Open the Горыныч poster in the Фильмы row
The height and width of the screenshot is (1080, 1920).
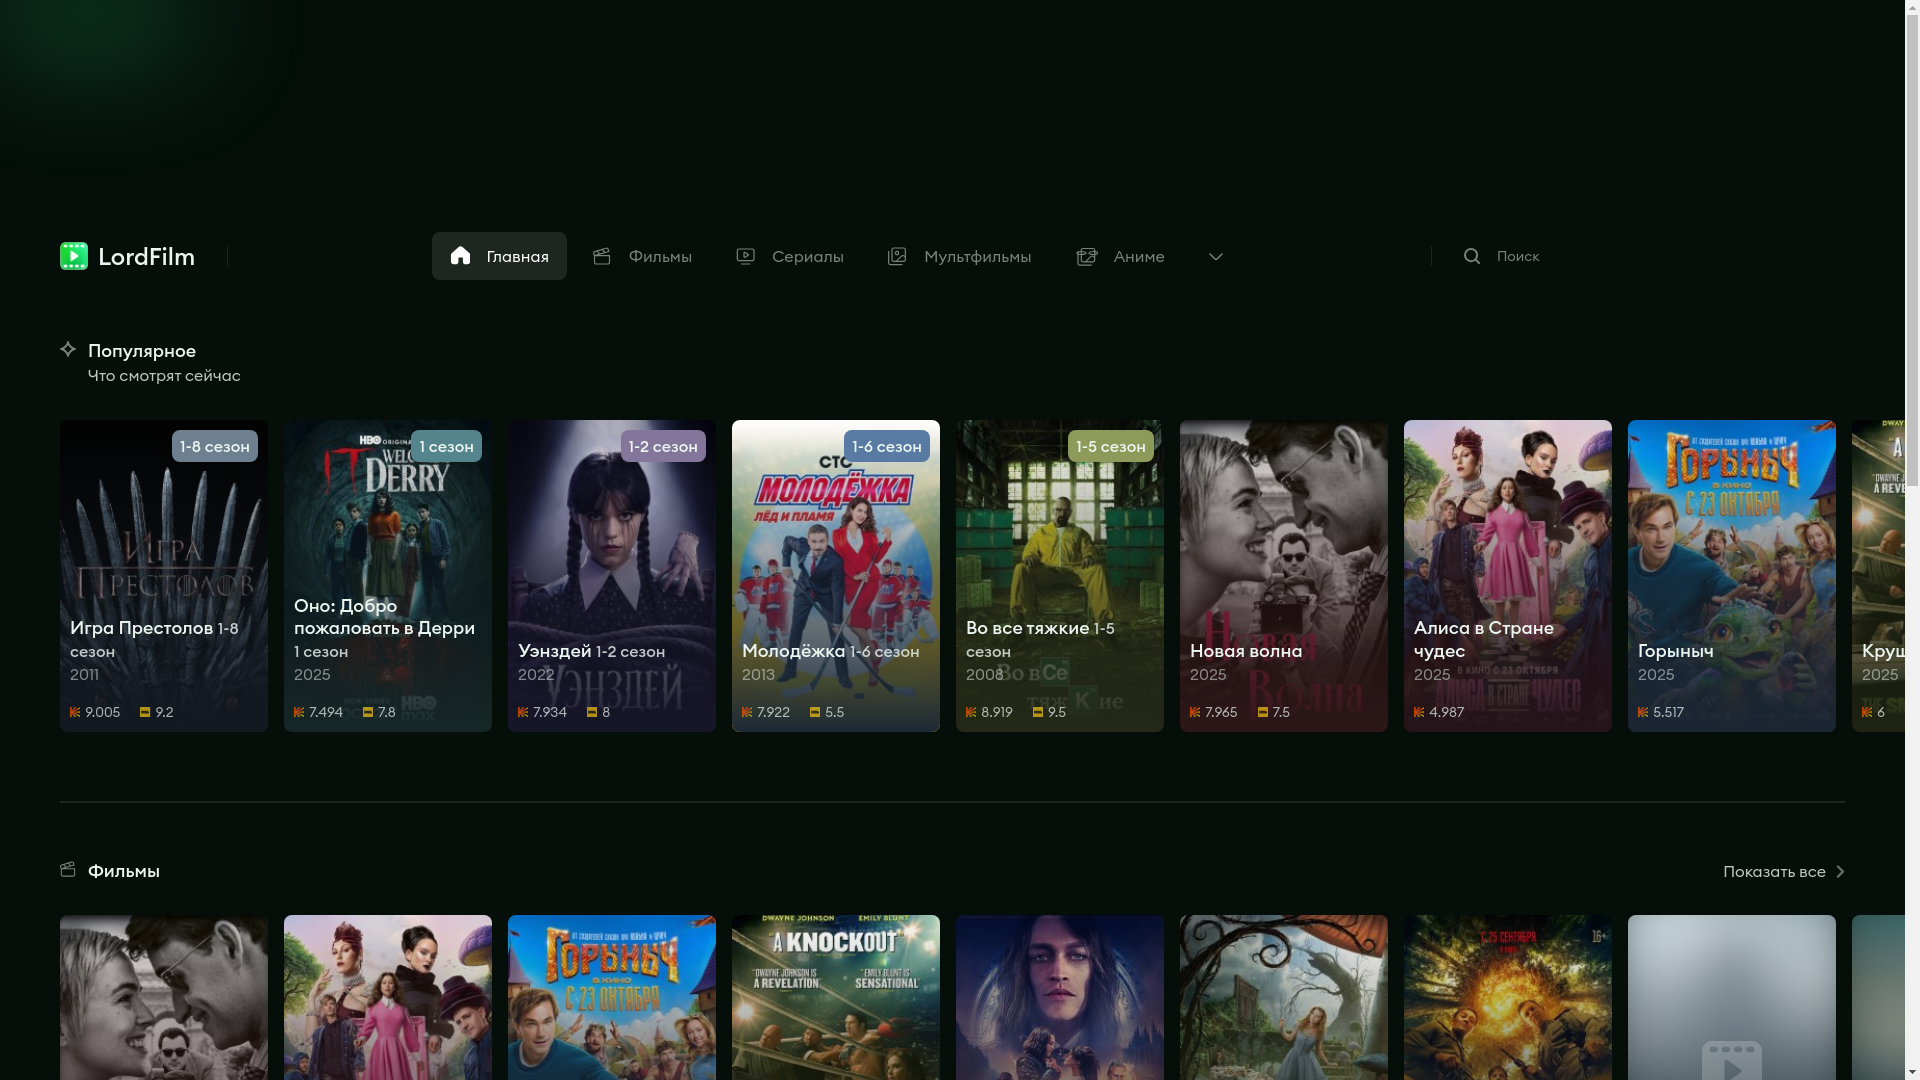[x=612, y=997]
